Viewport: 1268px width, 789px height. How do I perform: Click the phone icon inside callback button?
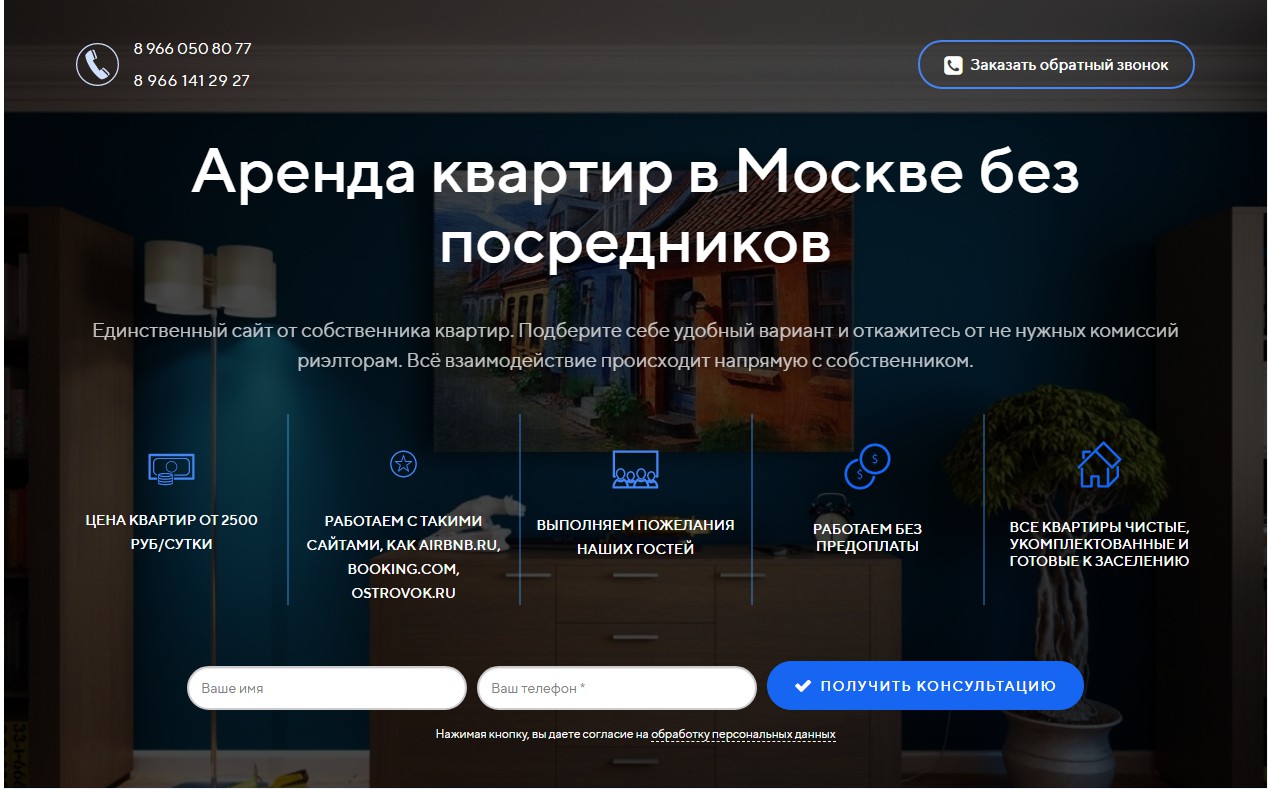(x=953, y=65)
